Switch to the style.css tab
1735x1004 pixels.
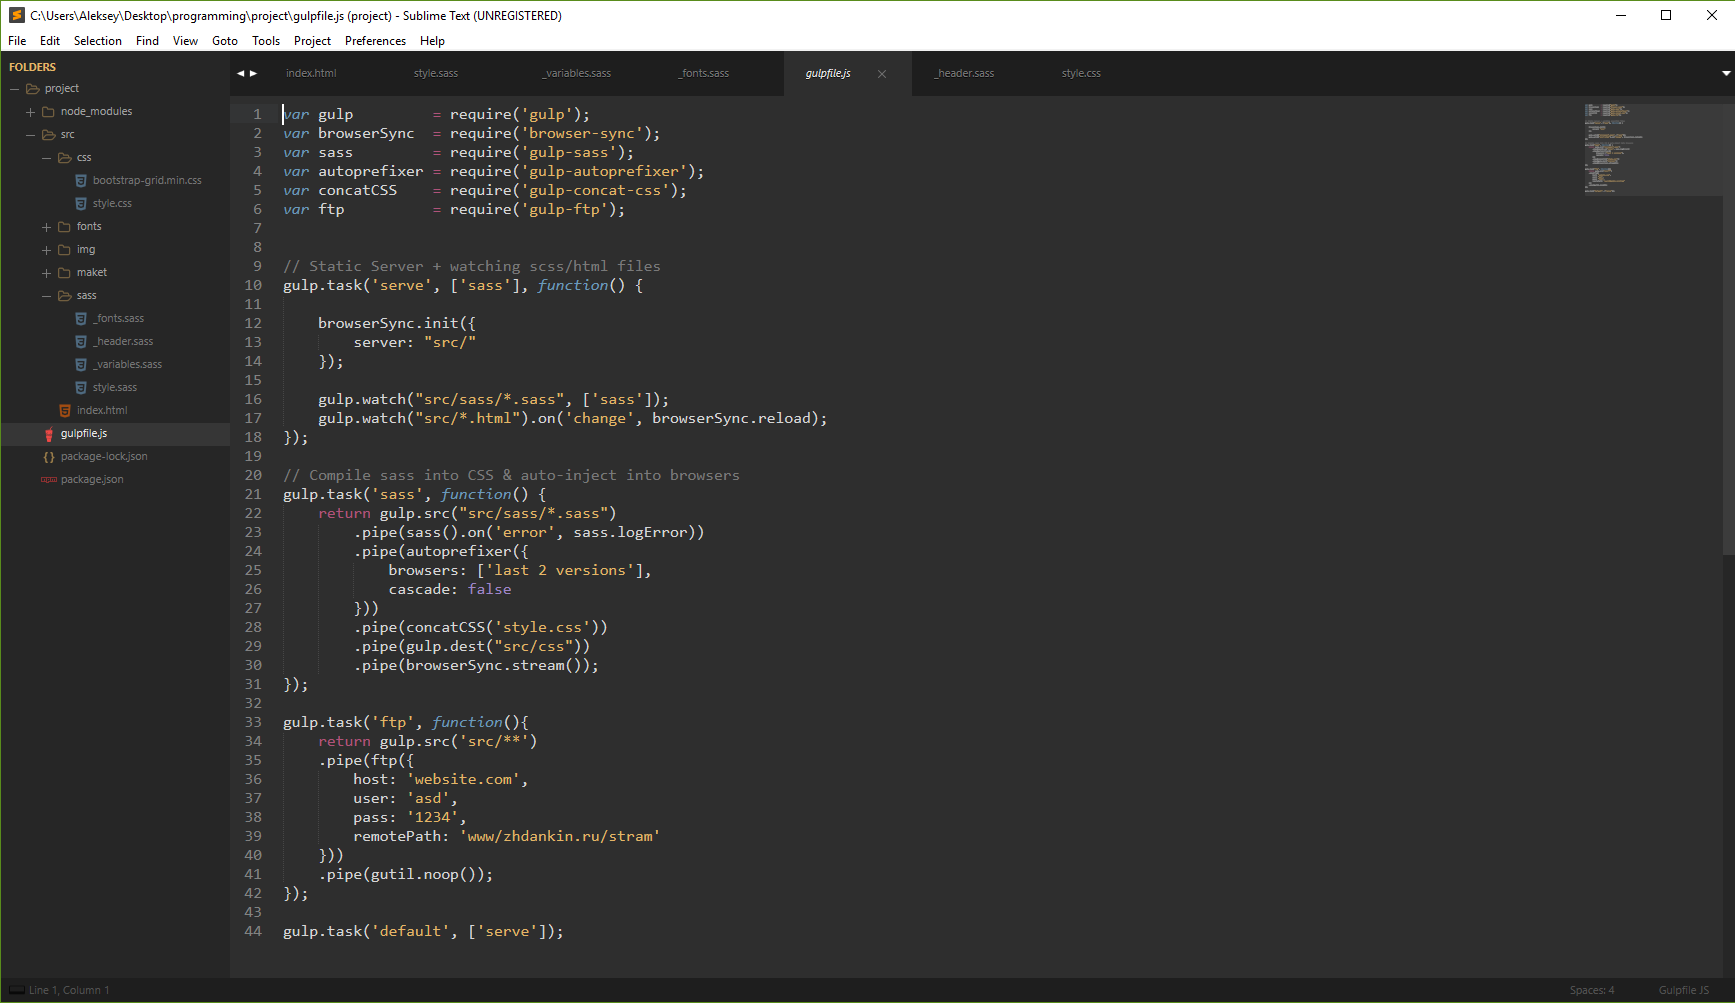click(x=1081, y=73)
